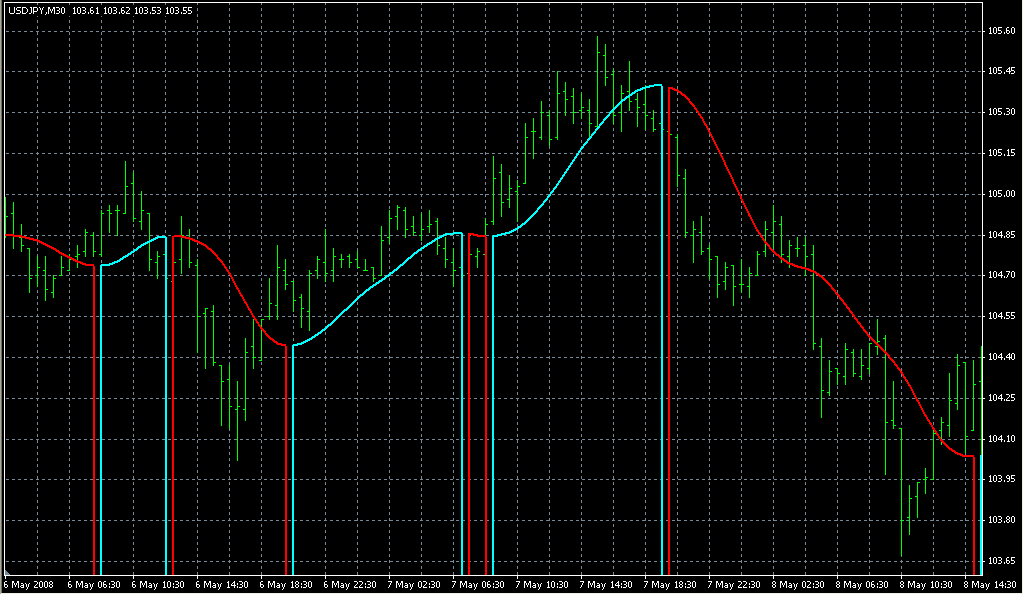Click the 7 May 14:30 time label
Screen dimensions: 1024x594
(607, 584)
